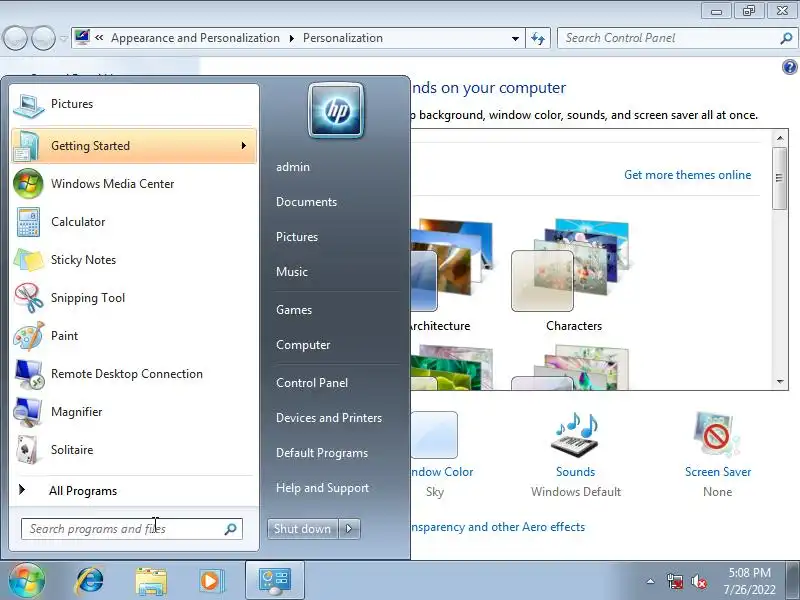This screenshot has height=600, width=800.
Task: Open Pictures from the Start menu program list
Action: (134, 104)
